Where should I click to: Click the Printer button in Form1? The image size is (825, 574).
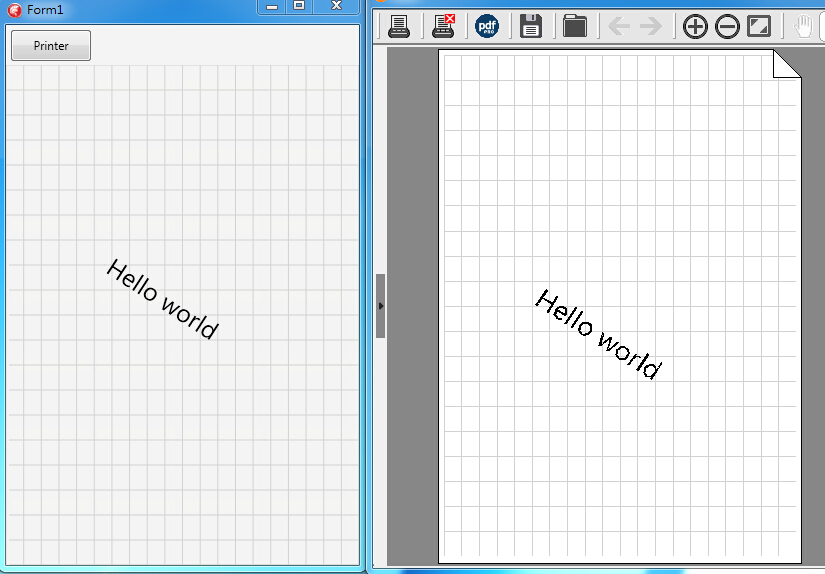point(51,46)
